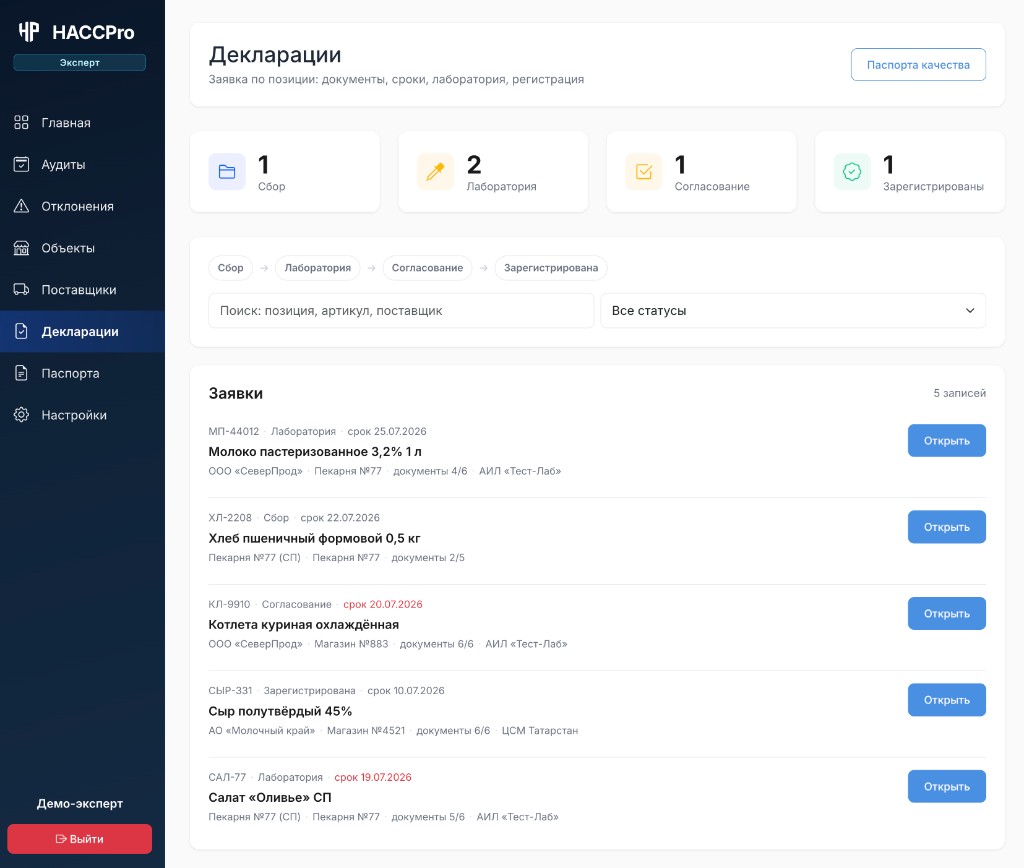This screenshot has height=868, width=1024.
Task: Click the Отклонения warning triangle icon
Action: pyautogui.click(x=22, y=206)
